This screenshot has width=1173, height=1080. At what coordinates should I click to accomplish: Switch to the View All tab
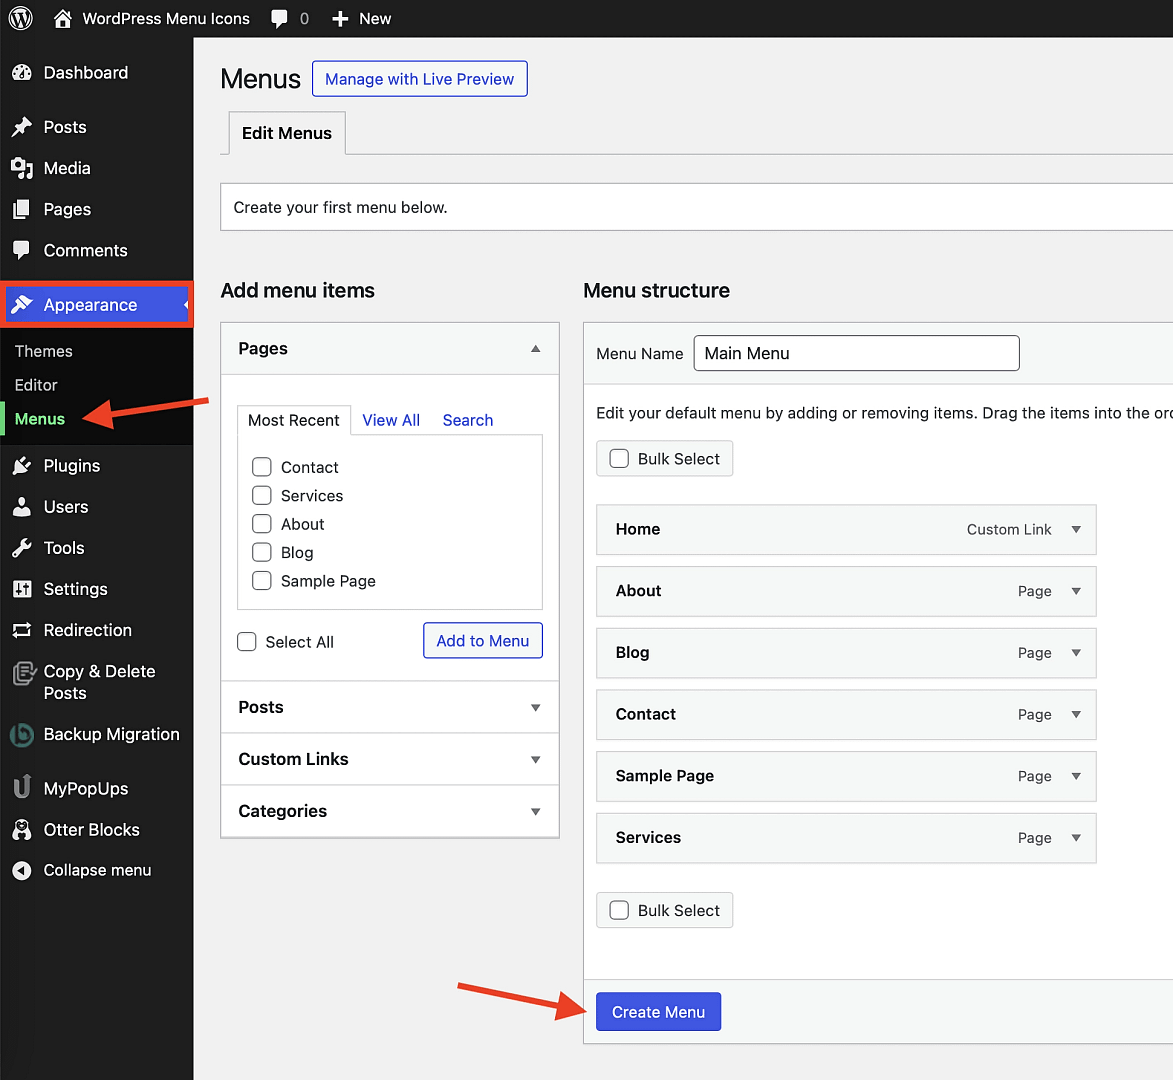(x=391, y=420)
